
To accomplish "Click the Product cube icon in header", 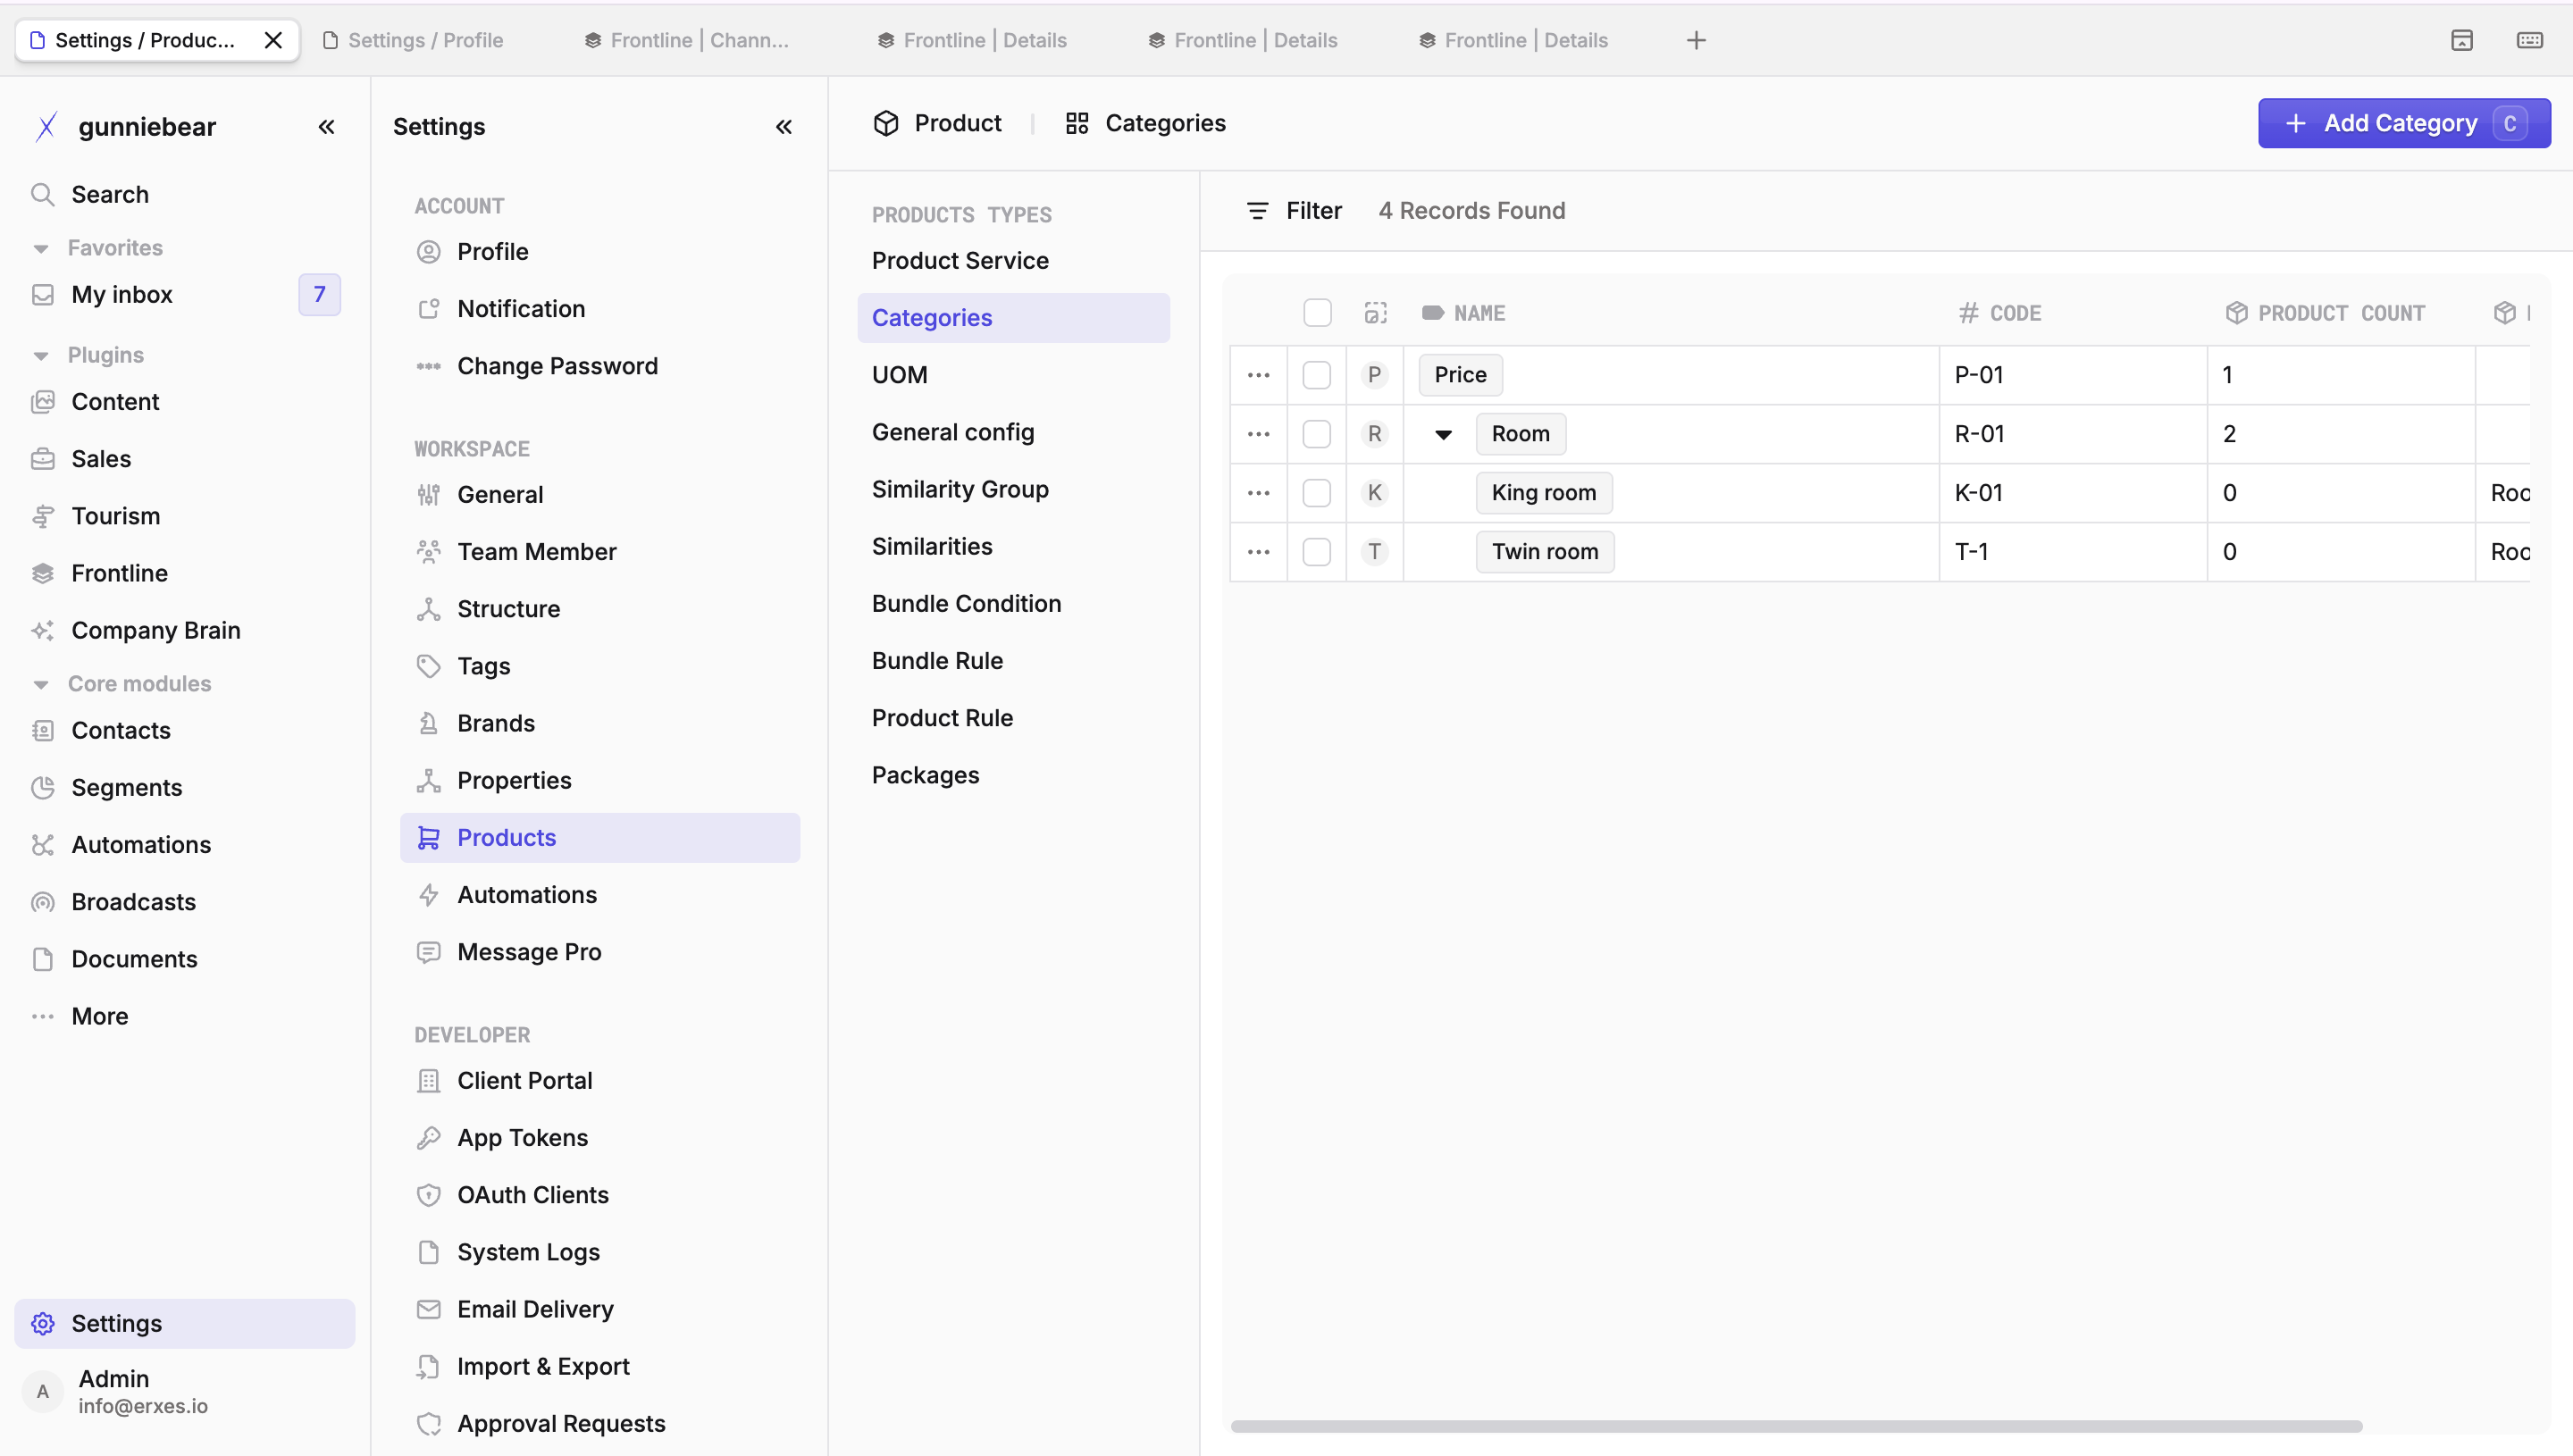I will (886, 123).
